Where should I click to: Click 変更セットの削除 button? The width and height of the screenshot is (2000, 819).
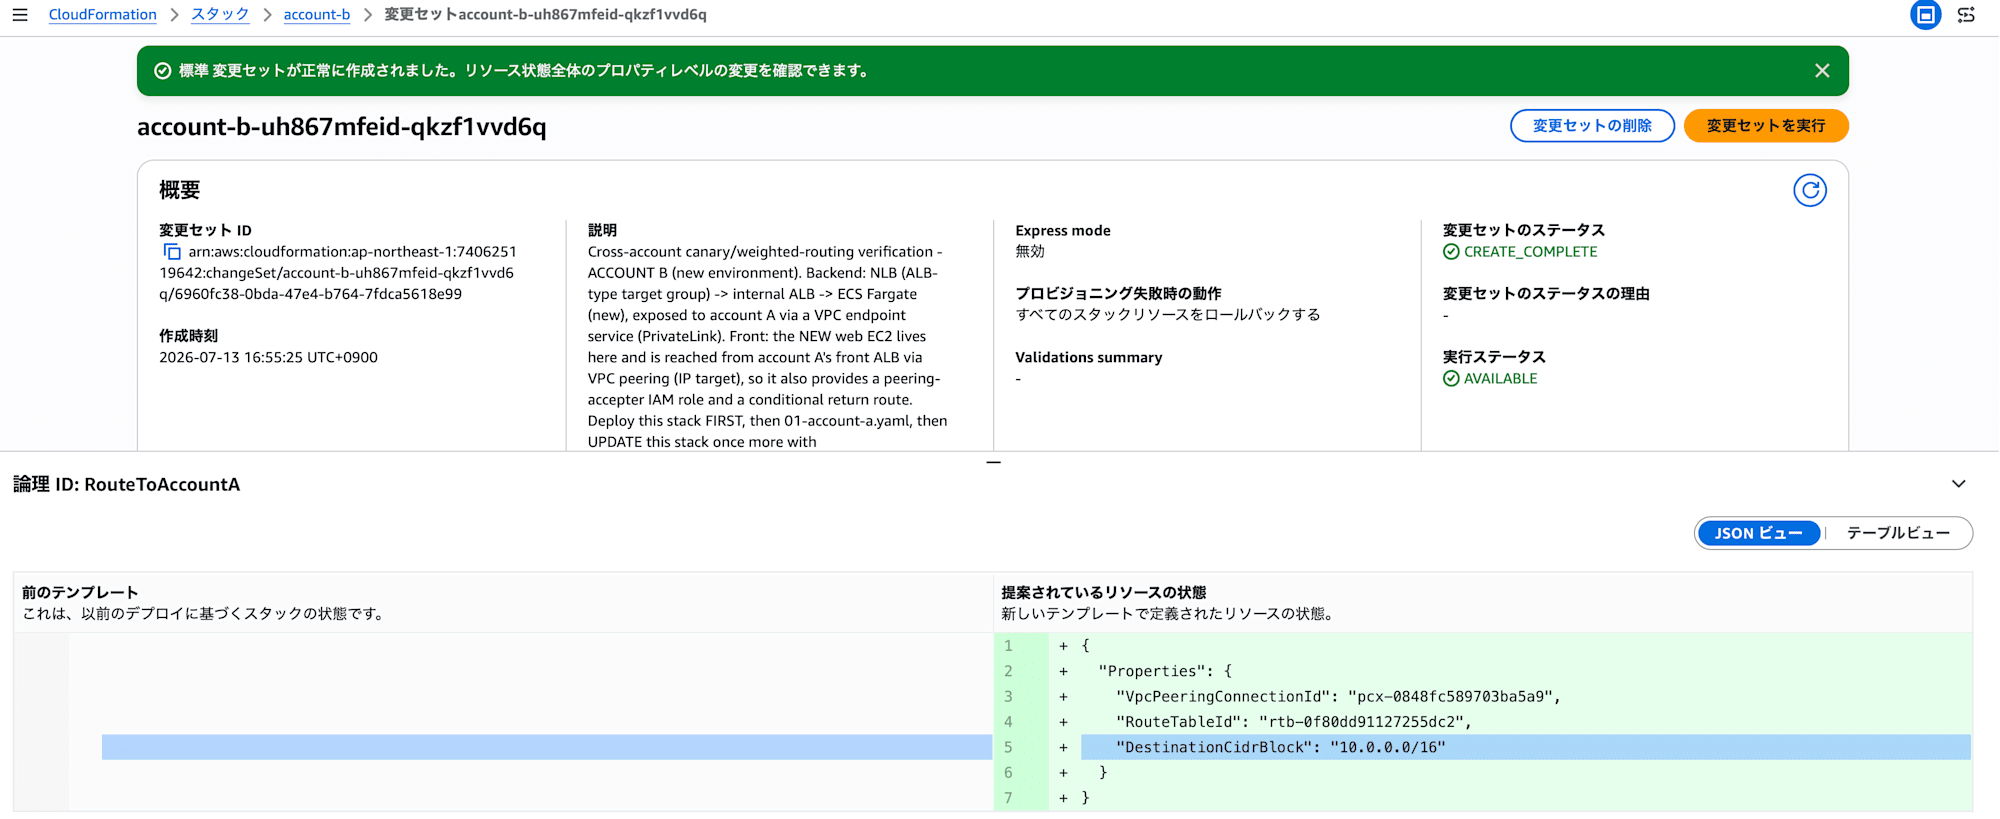tap(1592, 126)
